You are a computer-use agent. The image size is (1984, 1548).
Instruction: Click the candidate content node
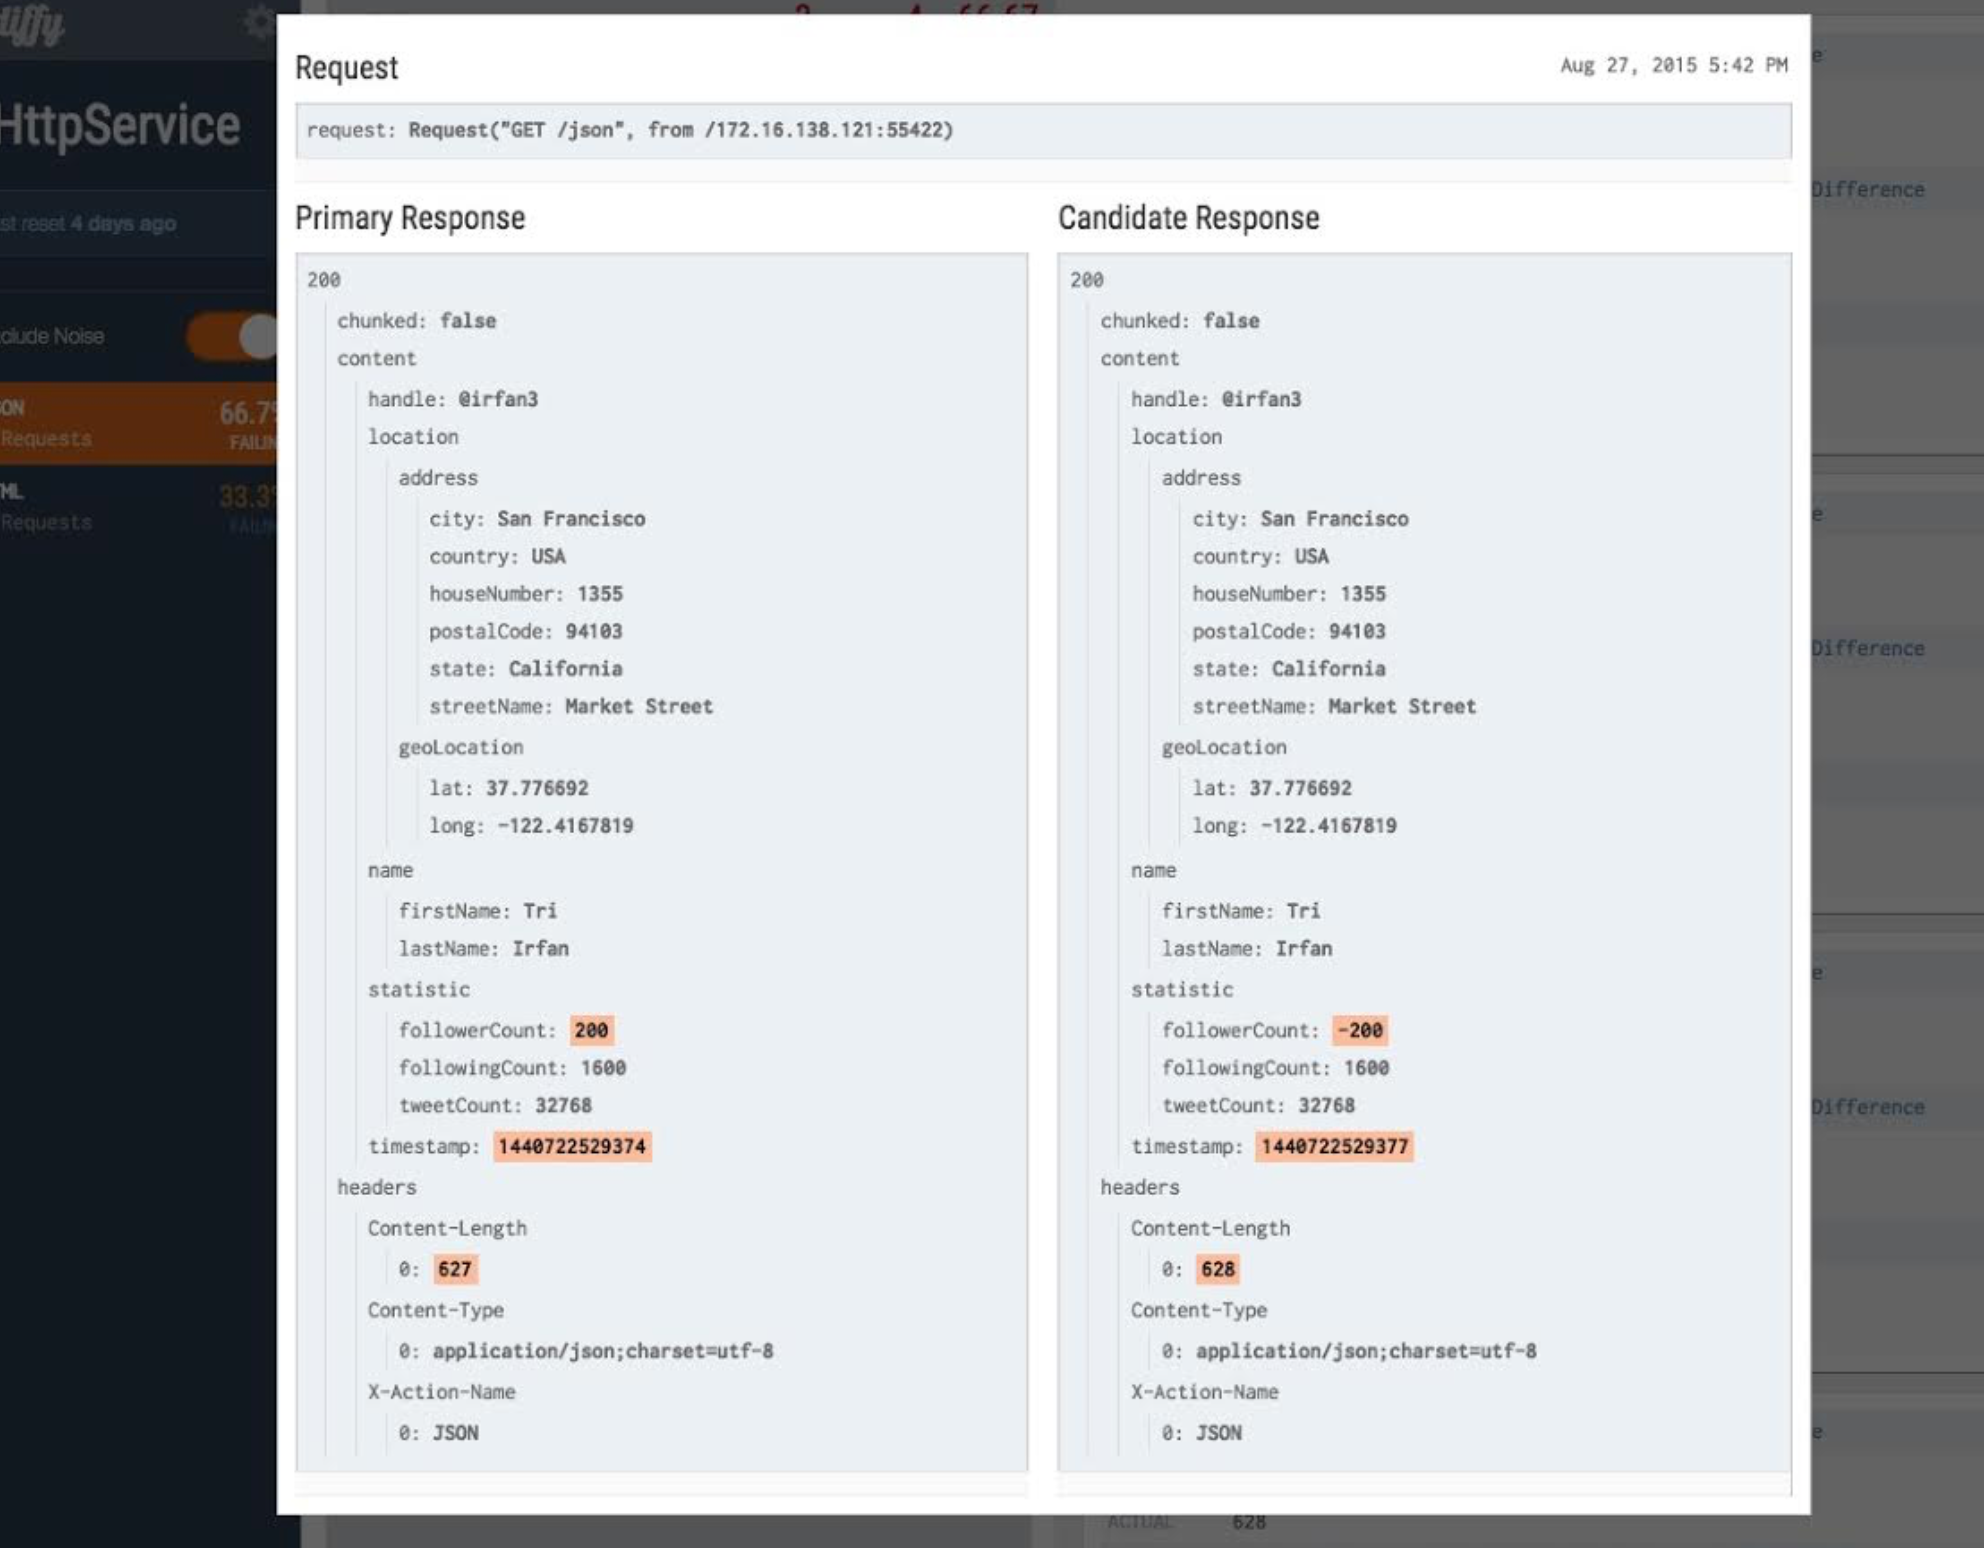[1140, 358]
